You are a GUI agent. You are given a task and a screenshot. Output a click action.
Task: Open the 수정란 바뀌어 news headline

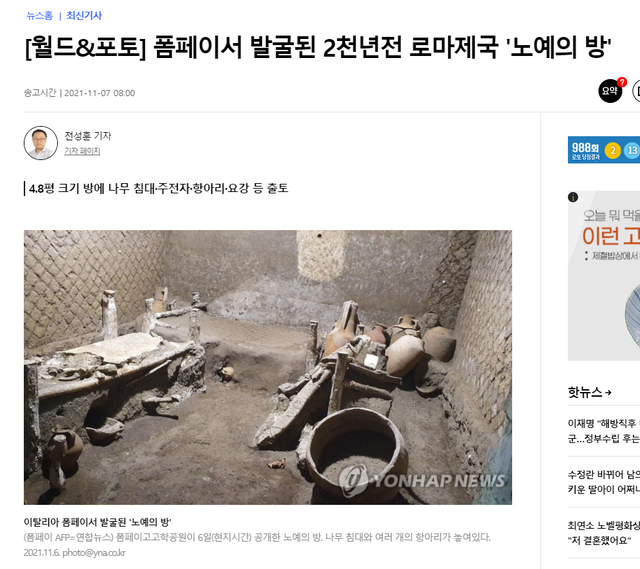tap(604, 482)
